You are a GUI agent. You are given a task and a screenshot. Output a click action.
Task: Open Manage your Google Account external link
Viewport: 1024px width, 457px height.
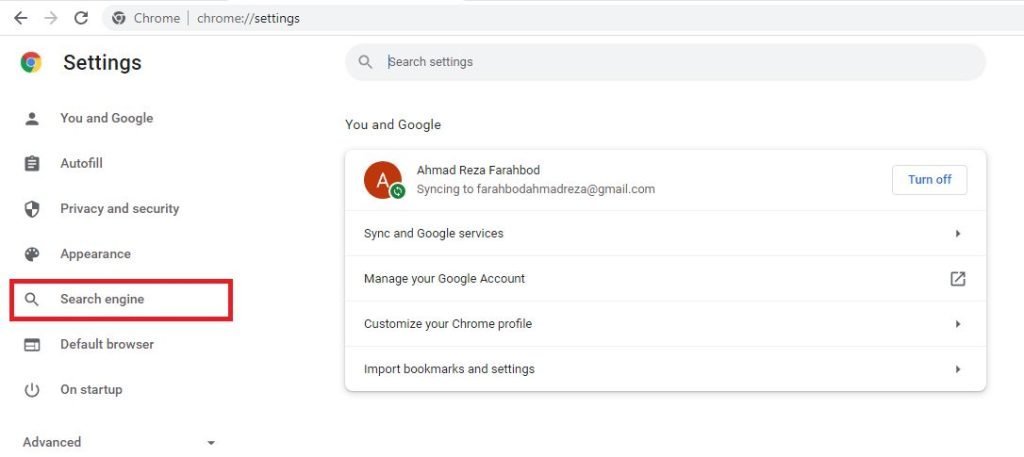coord(957,279)
